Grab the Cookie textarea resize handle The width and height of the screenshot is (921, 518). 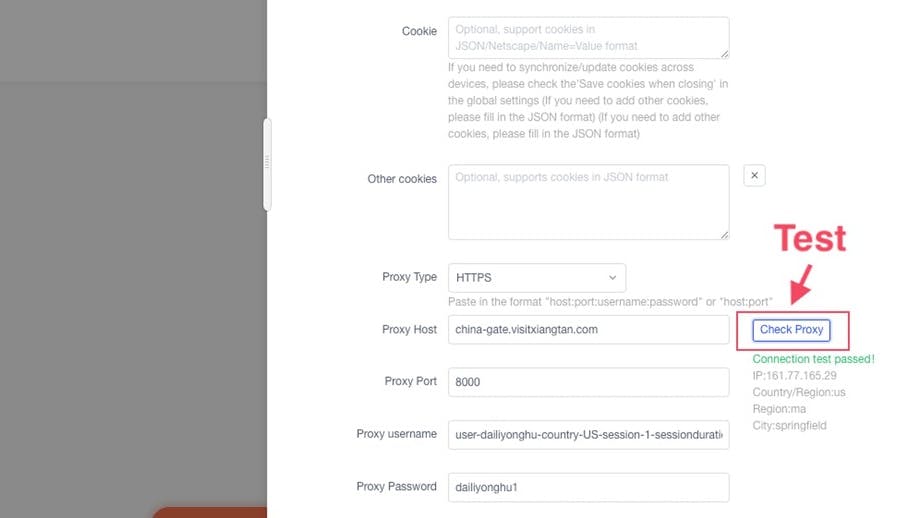click(x=724, y=54)
